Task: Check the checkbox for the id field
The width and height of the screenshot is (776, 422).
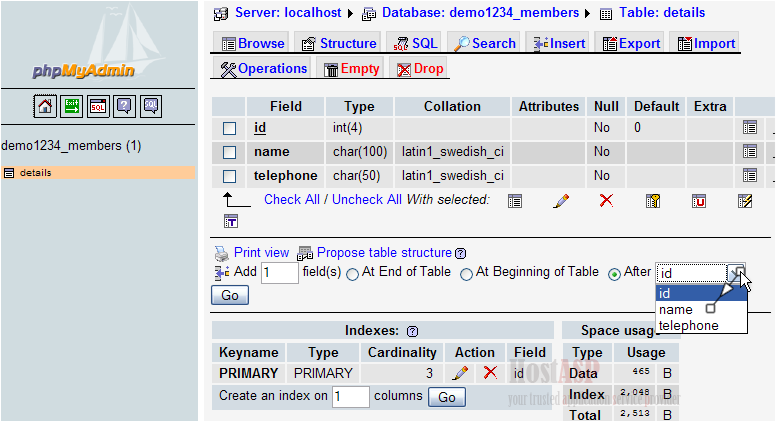Action: pyautogui.click(x=229, y=129)
